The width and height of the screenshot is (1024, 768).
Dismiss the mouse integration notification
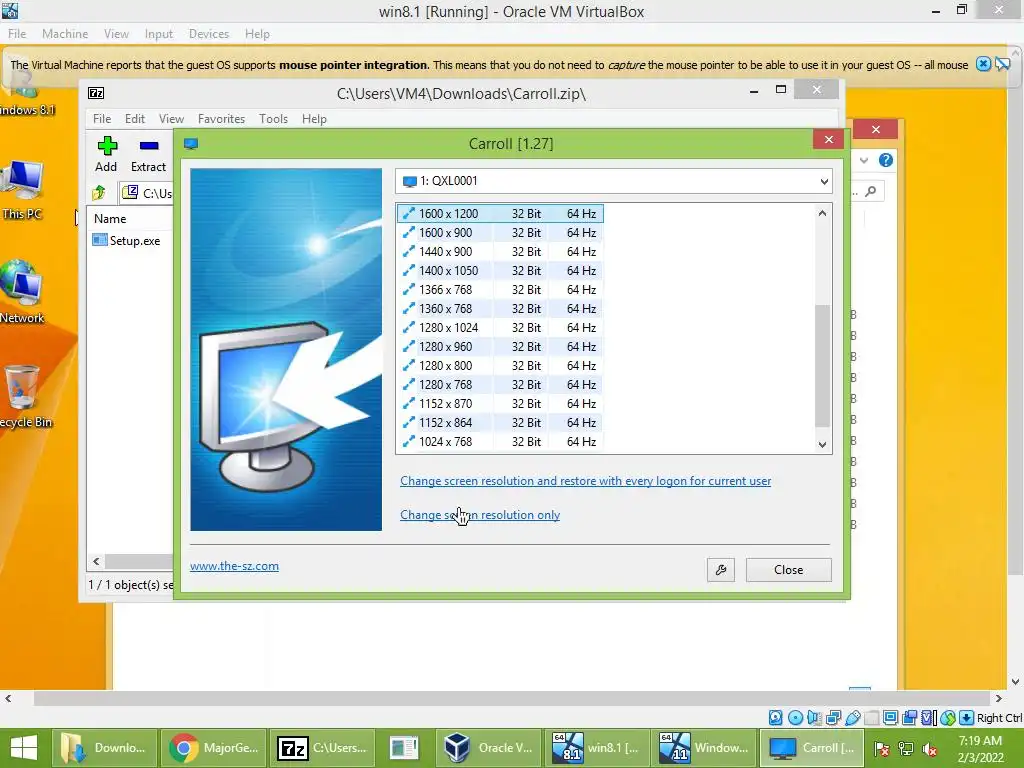tap(983, 64)
